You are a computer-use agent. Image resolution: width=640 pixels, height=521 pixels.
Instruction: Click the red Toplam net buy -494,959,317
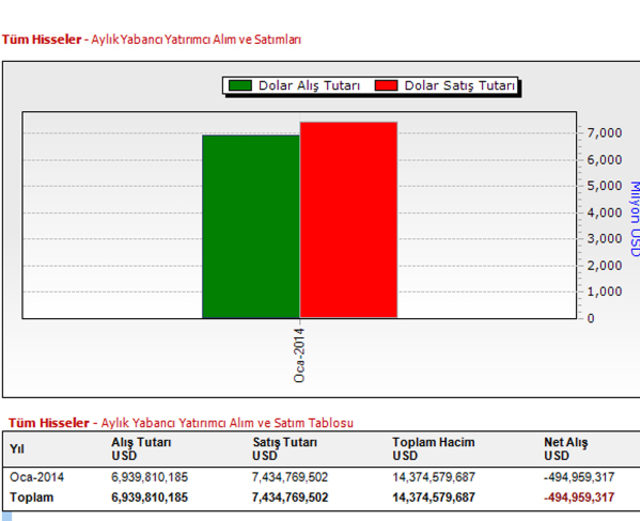tap(579, 498)
